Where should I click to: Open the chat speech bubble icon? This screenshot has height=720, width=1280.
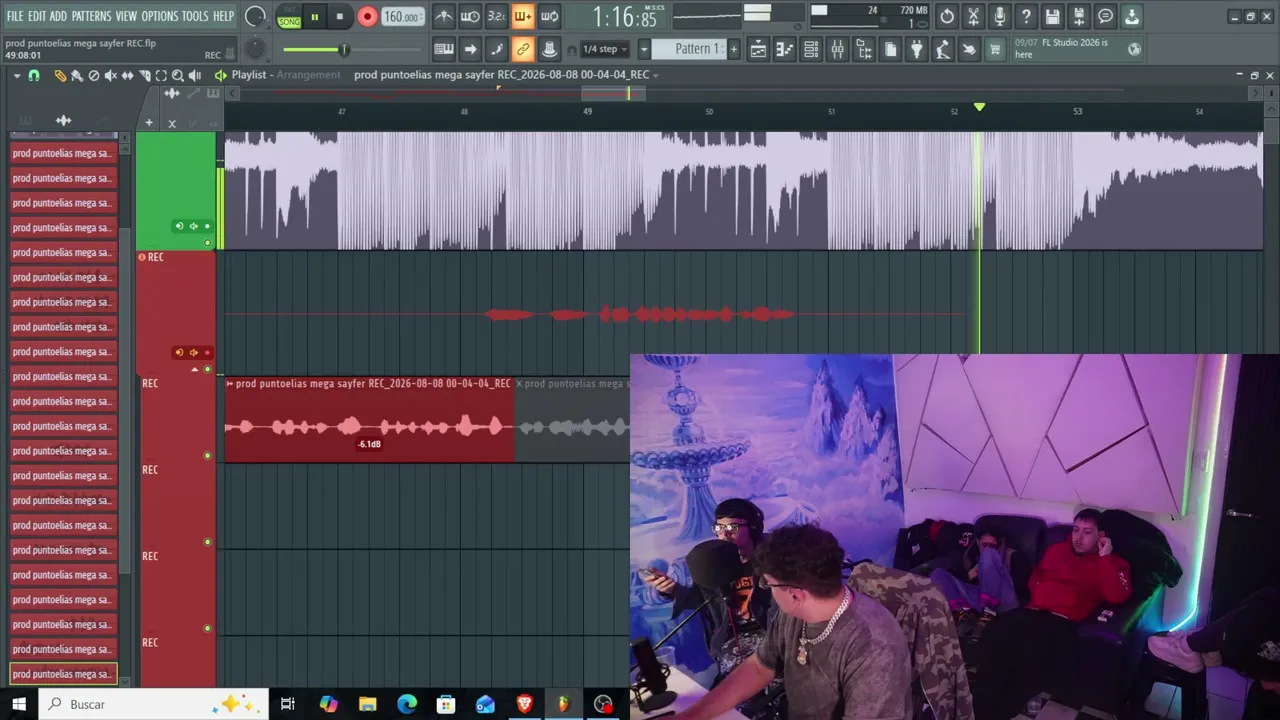pyautogui.click(x=1105, y=16)
